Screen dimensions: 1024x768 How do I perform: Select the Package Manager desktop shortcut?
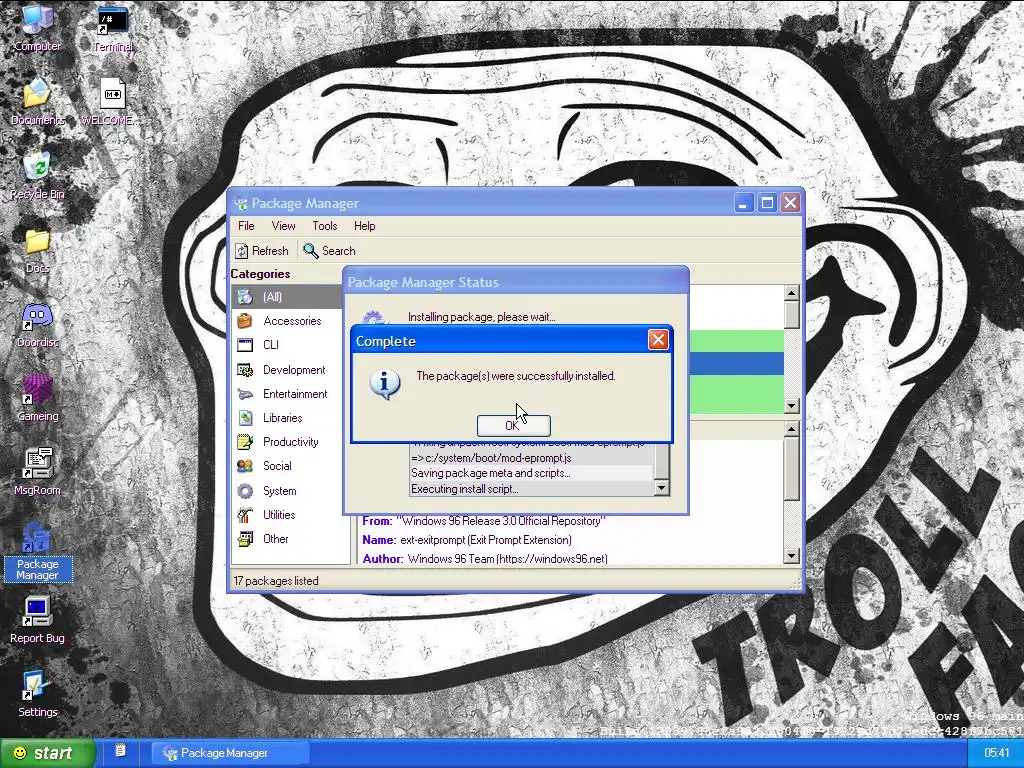[x=37, y=552]
